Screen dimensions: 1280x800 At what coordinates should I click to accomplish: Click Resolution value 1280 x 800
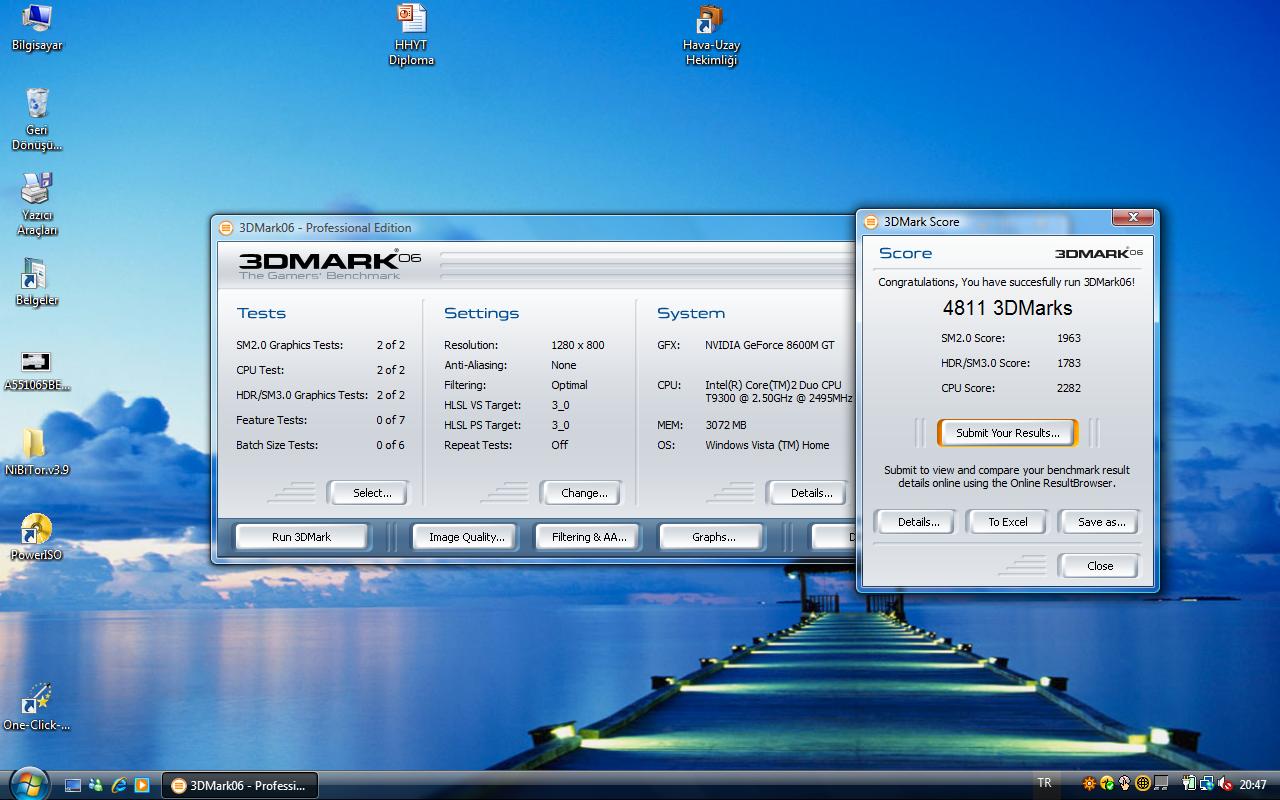[578, 345]
